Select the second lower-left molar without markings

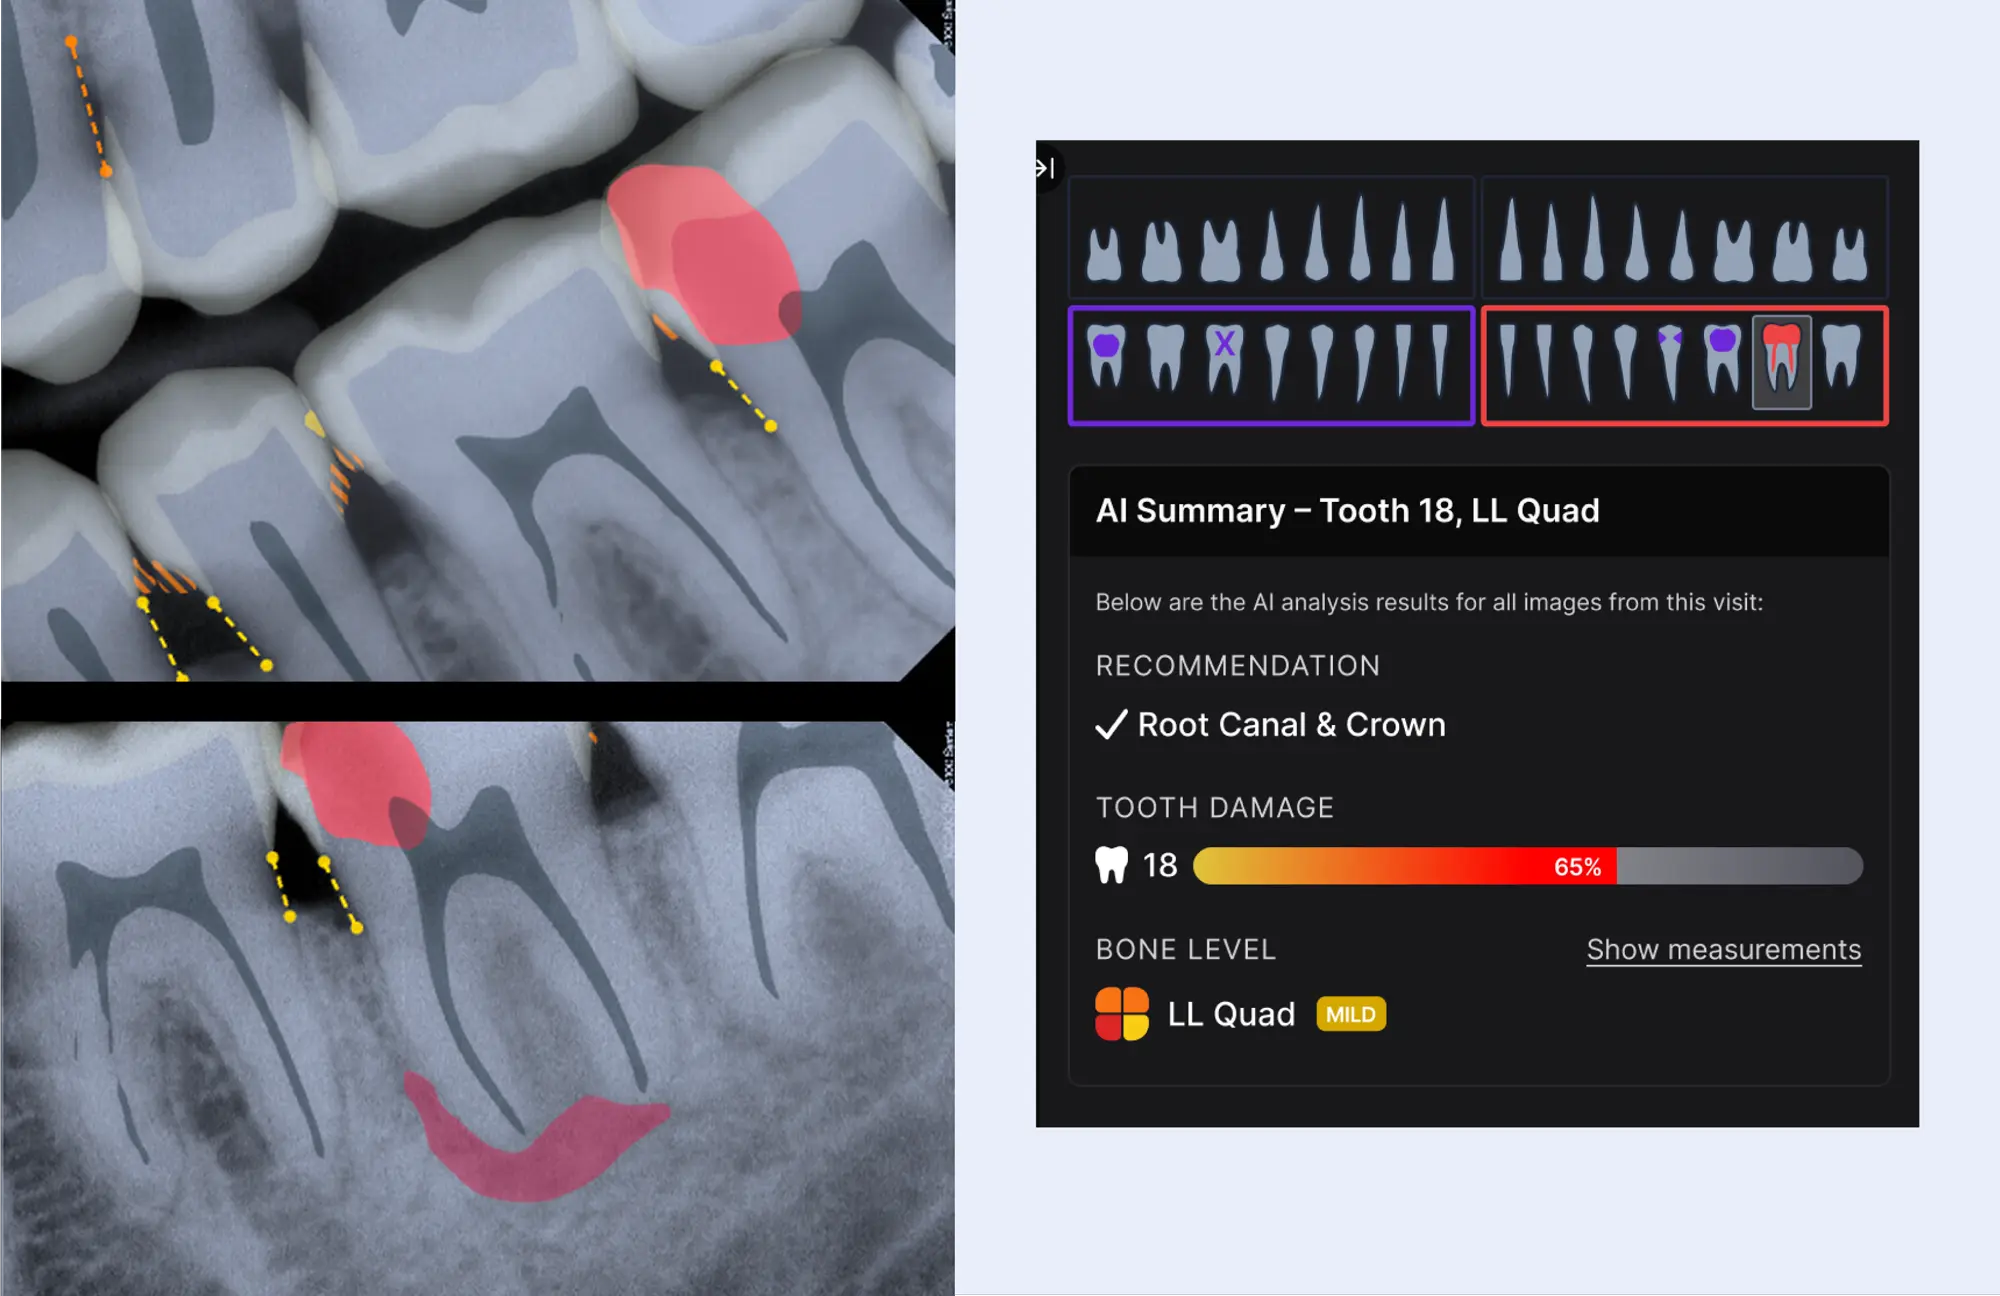pyautogui.click(x=1165, y=355)
